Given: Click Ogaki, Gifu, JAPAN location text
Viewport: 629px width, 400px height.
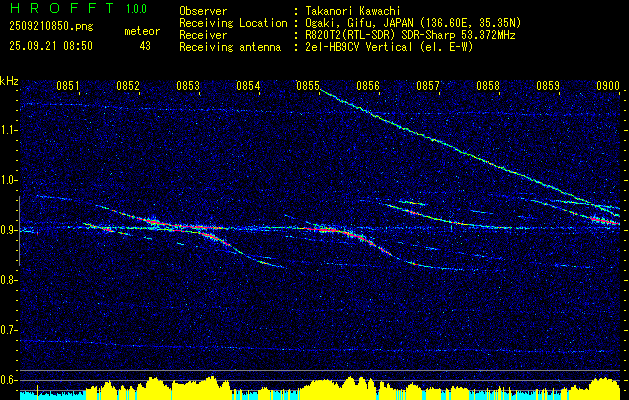Looking at the screenshot, I should 413,23.
